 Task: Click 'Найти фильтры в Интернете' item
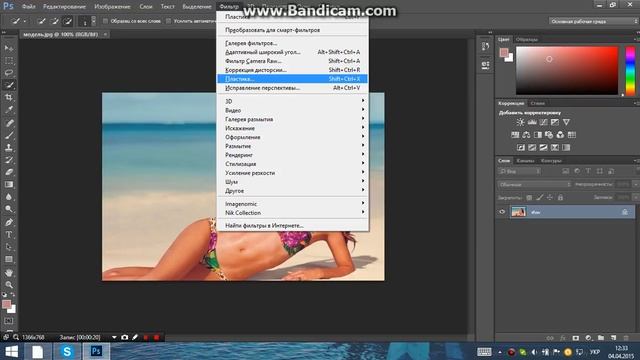pyautogui.click(x=293, y=225)
